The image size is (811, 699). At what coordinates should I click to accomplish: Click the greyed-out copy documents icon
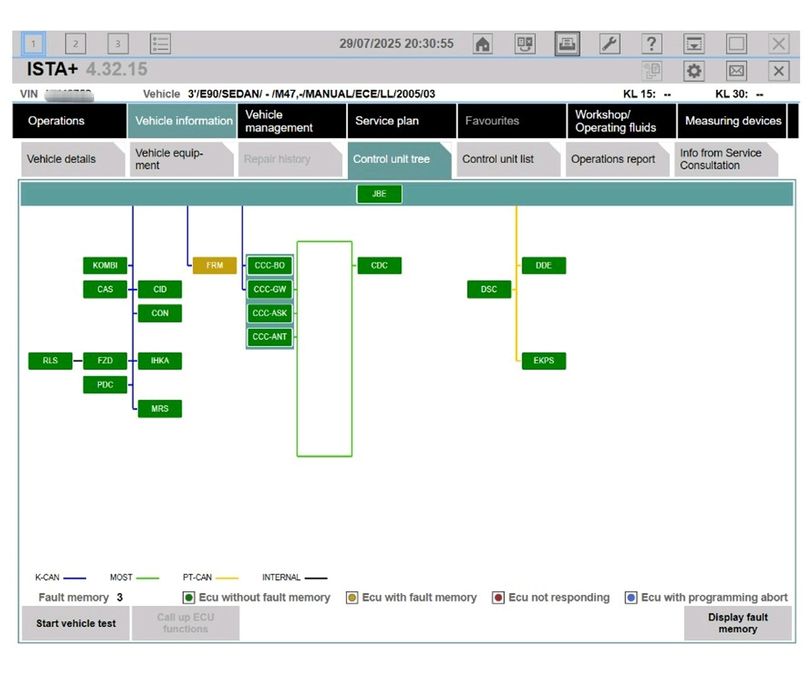click(652, 71)
